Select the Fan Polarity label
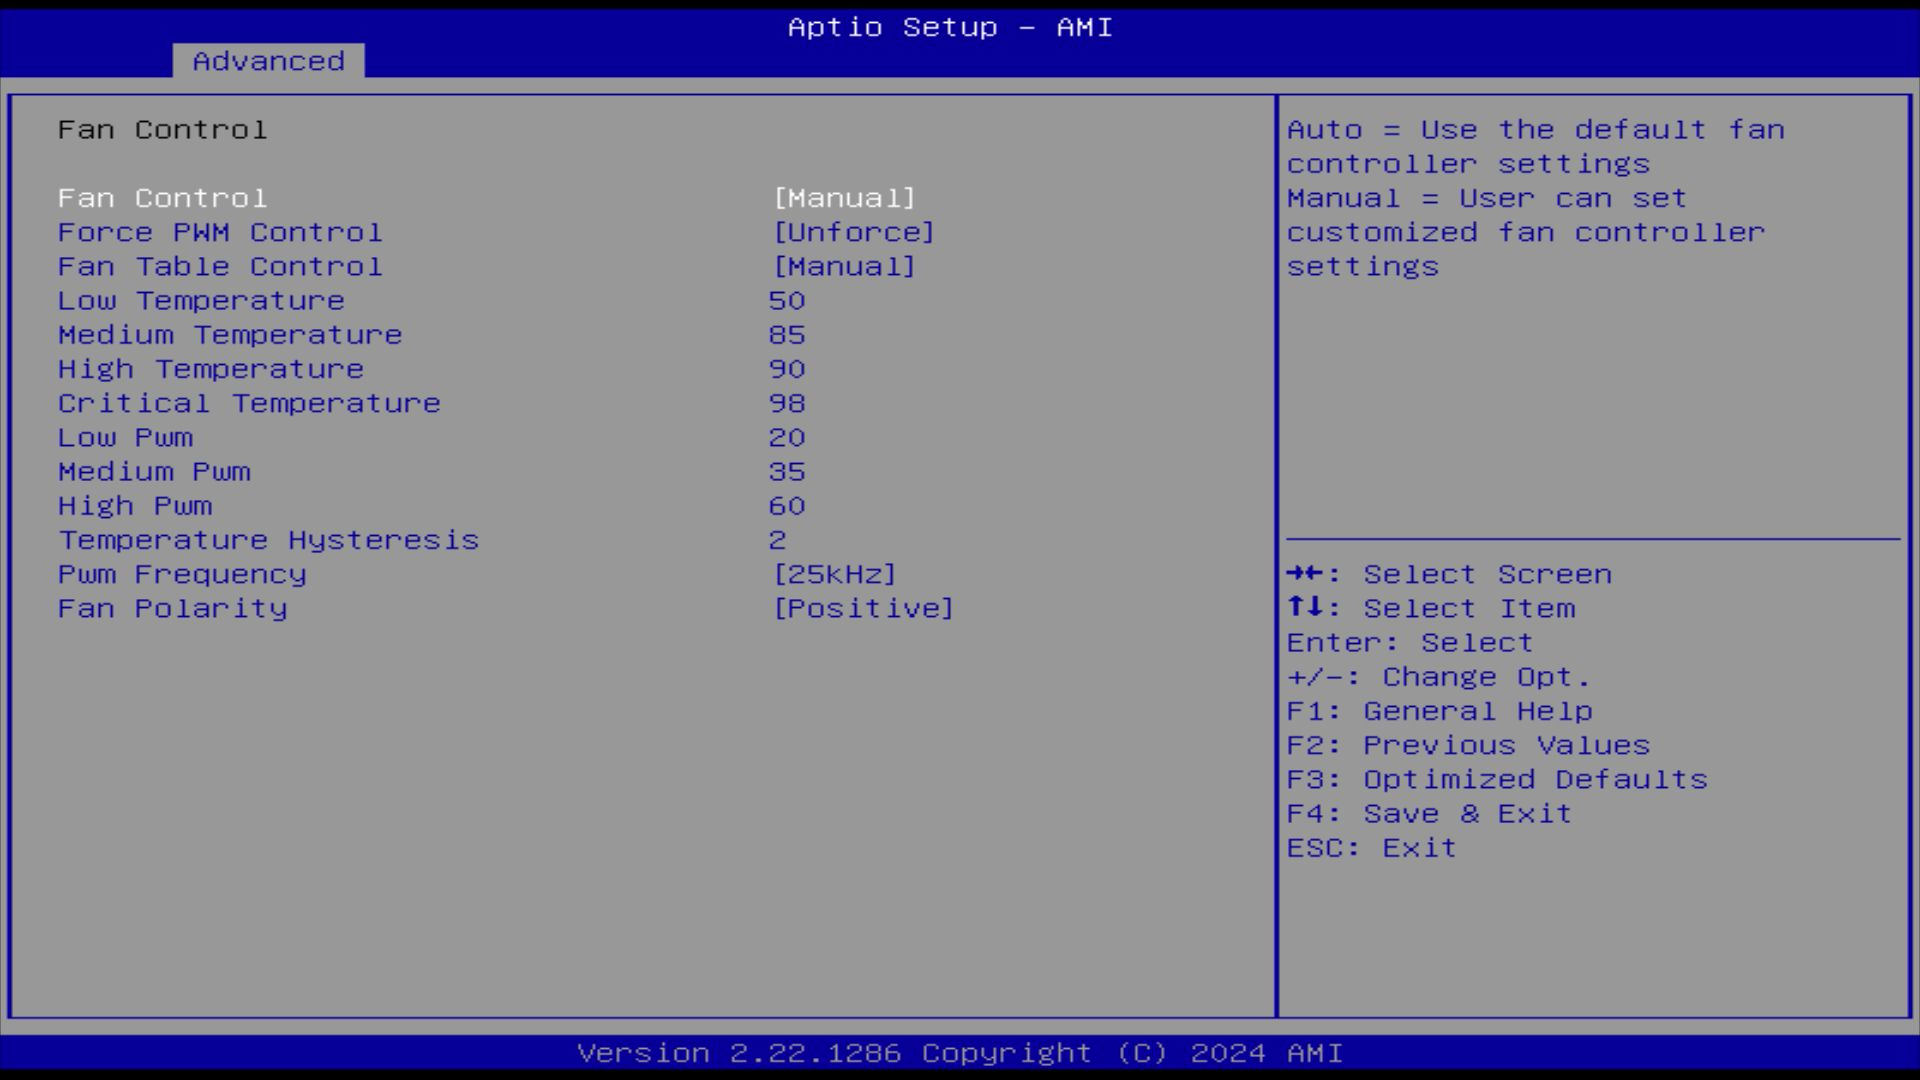The height and width of the screenshot is (1080, 1920). point(172,608)
